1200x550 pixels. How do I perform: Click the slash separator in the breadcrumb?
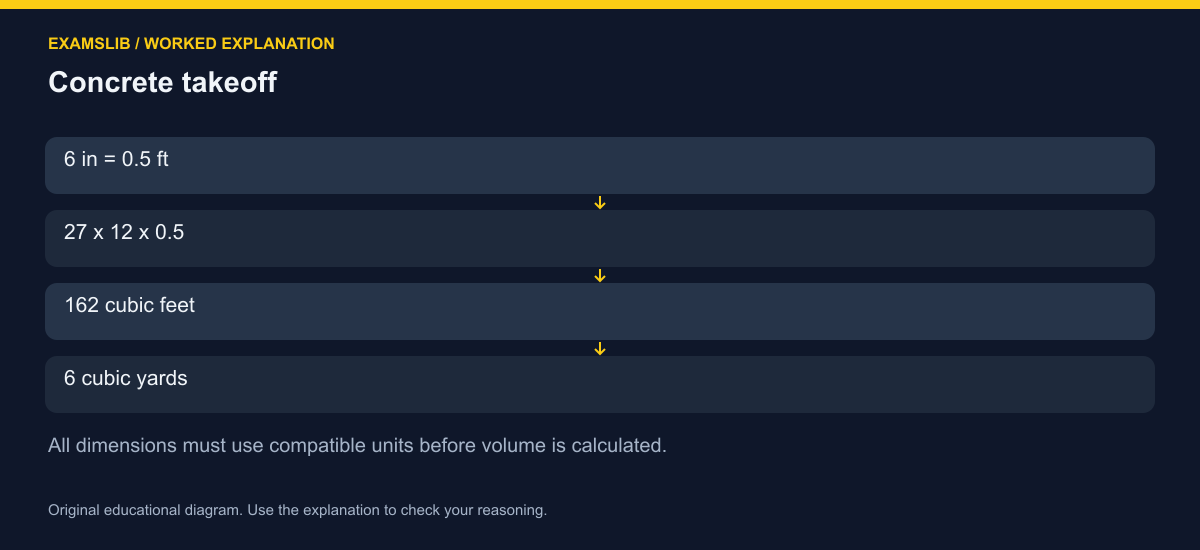[x=138, y=44]
